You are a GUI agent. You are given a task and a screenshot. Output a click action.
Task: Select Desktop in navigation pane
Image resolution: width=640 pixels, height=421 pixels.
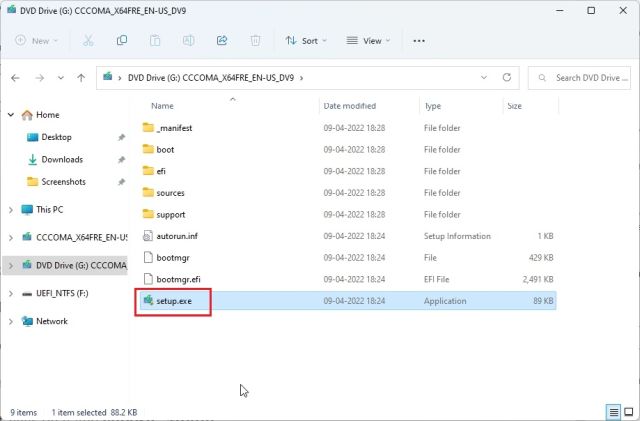pos(56,137)
